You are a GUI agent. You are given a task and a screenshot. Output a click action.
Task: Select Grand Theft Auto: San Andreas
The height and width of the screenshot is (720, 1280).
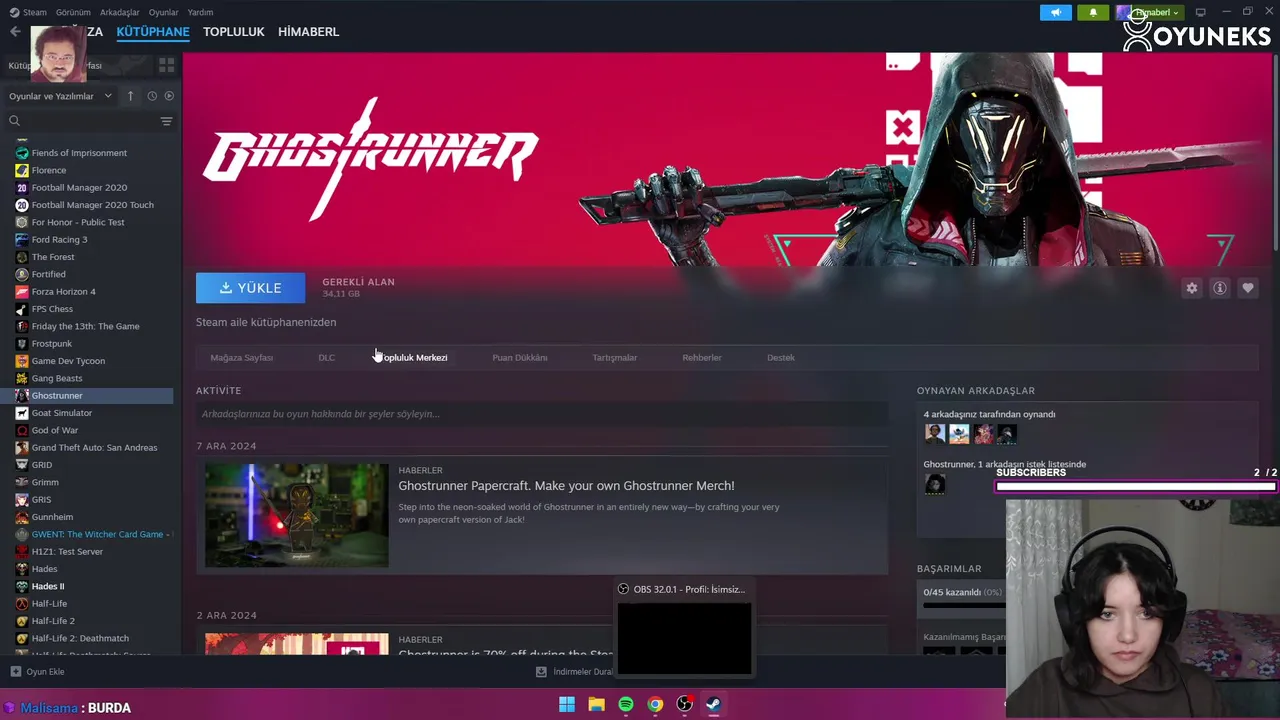pos(94,448)
